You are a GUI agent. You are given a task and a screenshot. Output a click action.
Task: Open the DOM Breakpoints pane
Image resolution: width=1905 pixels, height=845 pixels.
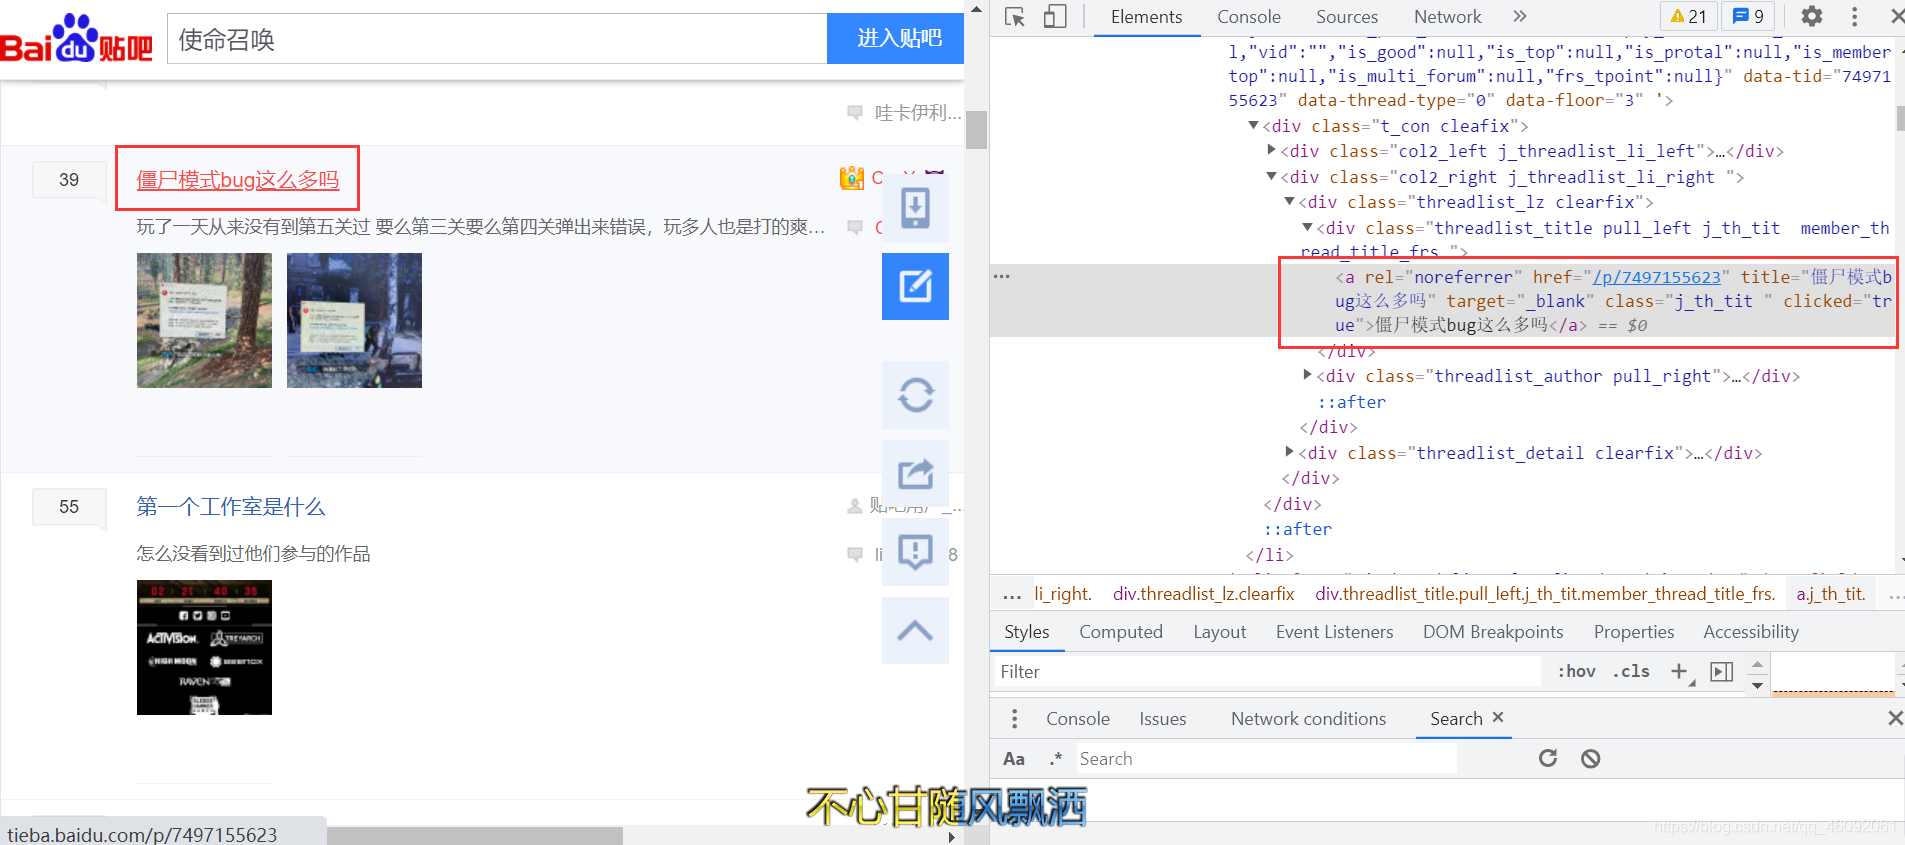pos(1493,632)
